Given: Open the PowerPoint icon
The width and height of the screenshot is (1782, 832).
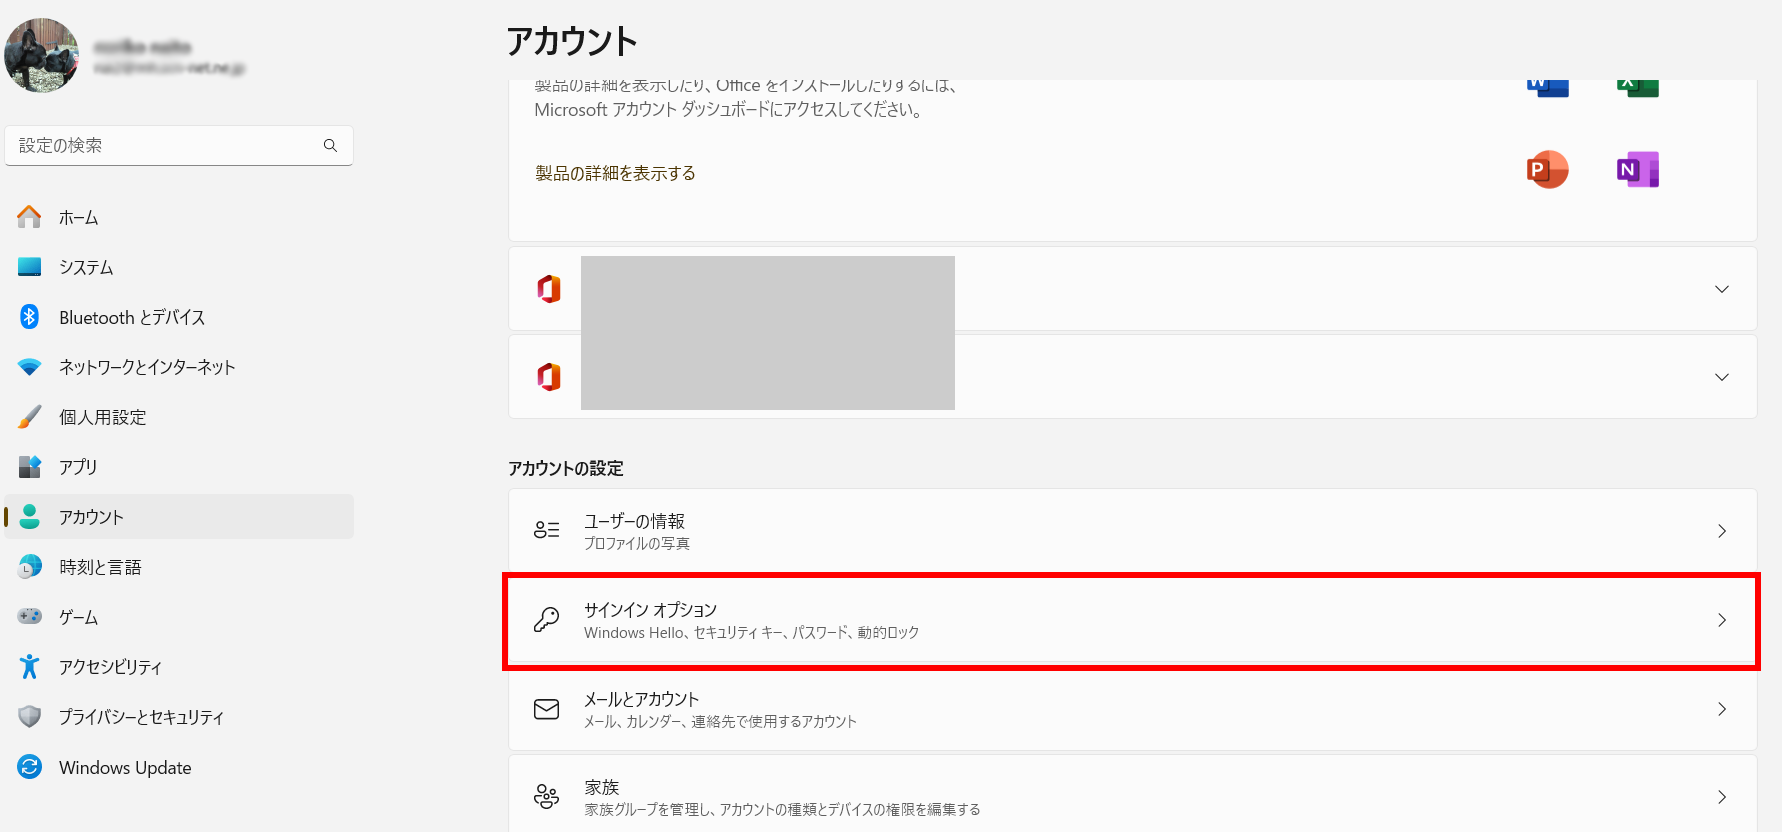Looking at the screenshot, I should pos(1547,169).
